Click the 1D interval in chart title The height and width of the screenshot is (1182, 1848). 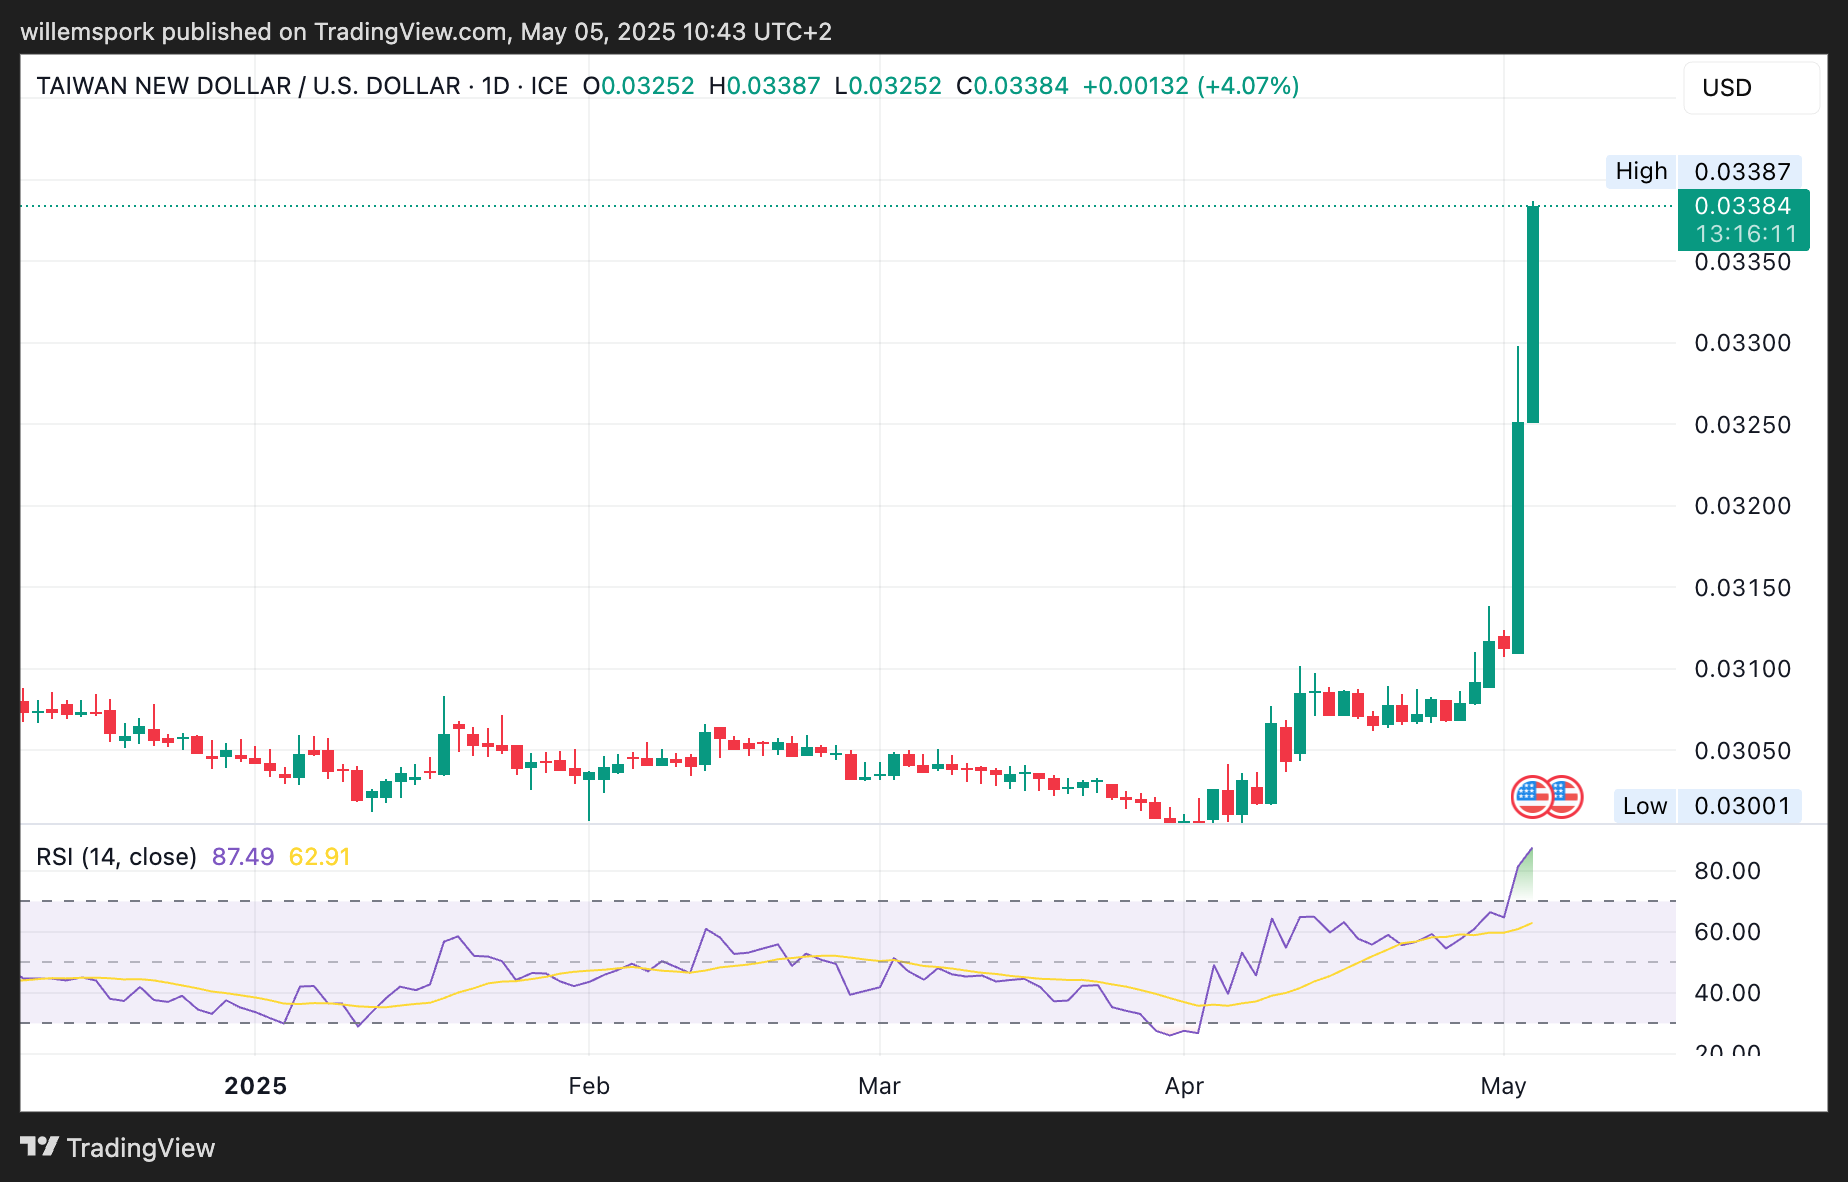(495, 86)
